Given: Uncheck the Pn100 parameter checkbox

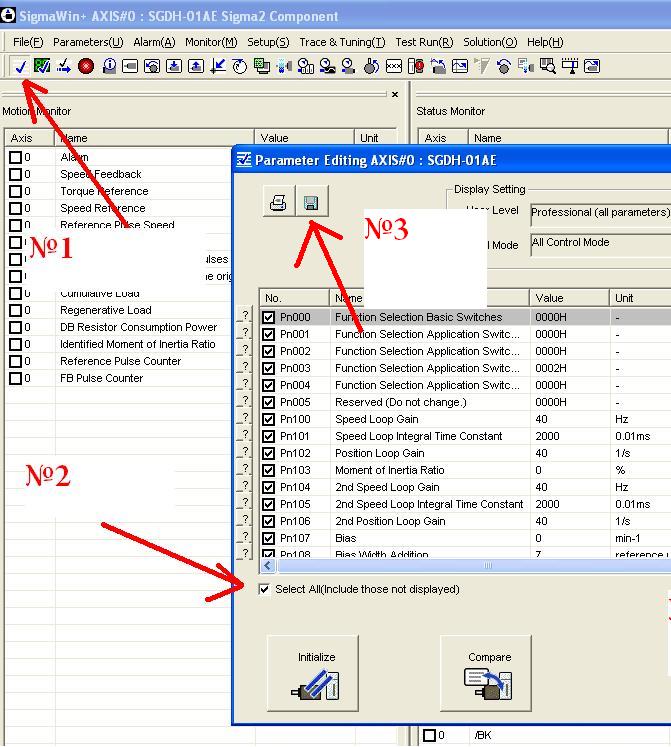Looking at the screenshot, I should [269, 419].
